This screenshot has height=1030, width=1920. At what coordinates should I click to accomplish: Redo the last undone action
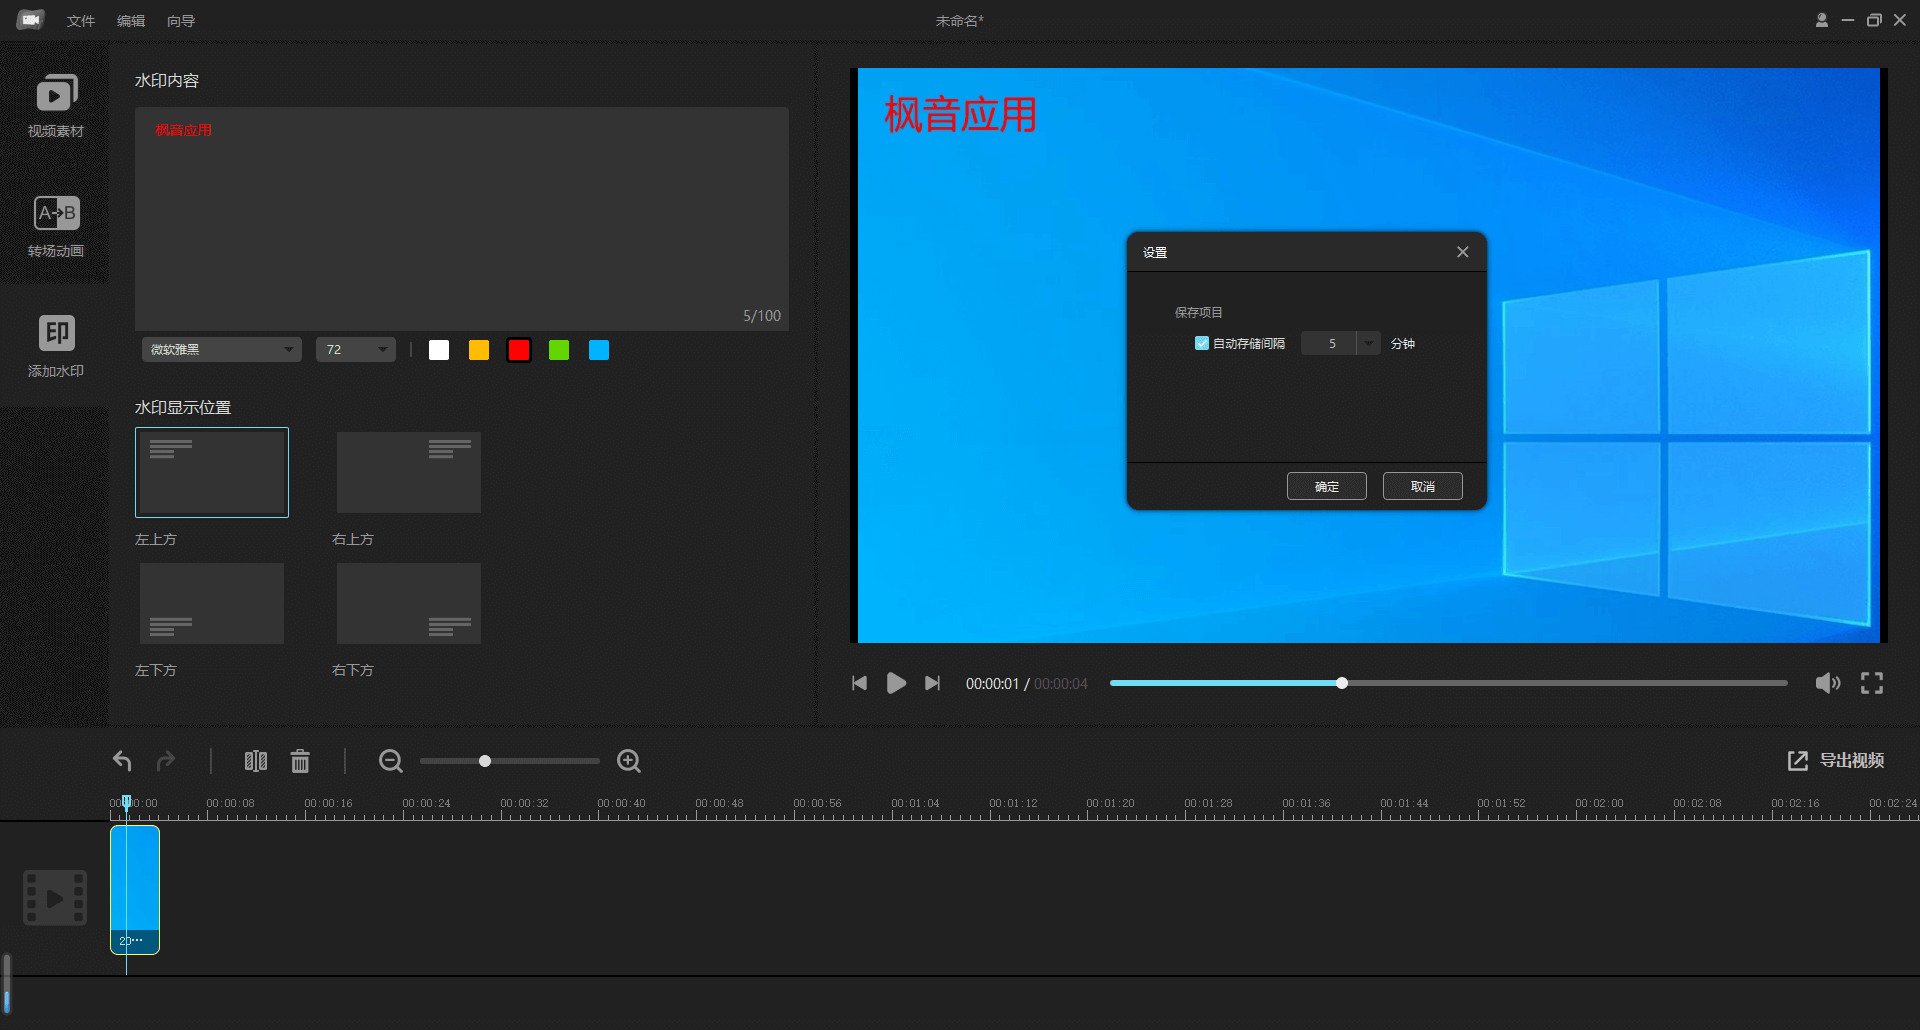[166, 761]
